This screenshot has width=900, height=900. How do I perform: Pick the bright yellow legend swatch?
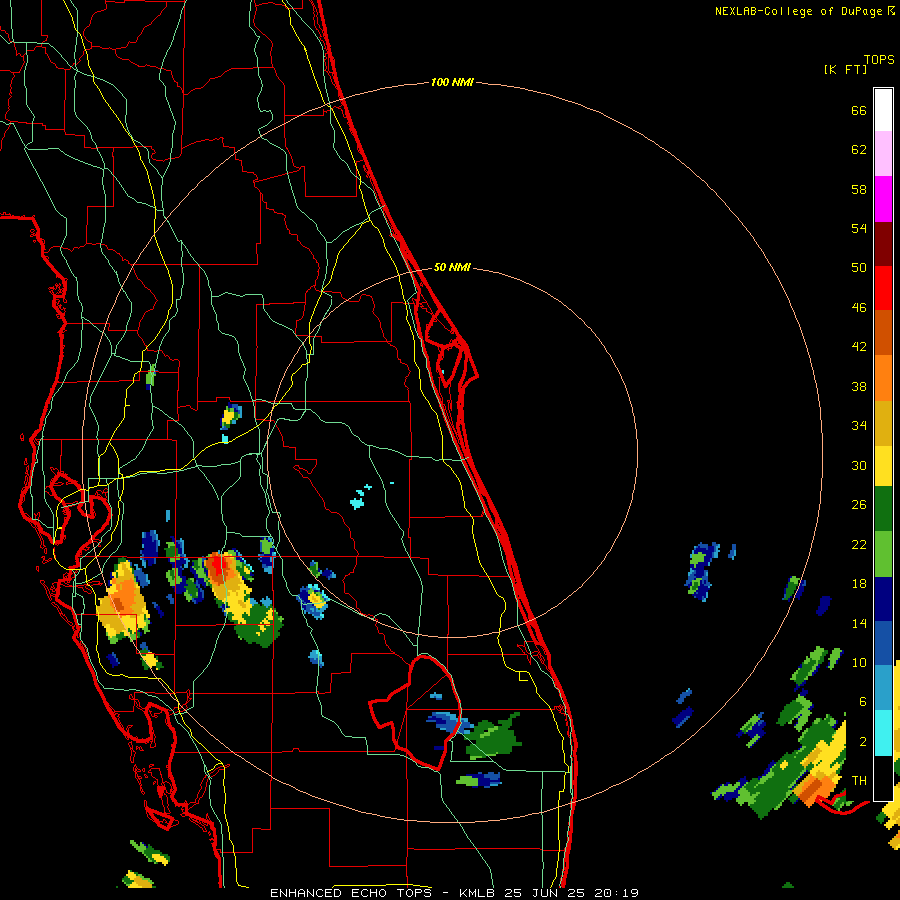(x=883, y=465)
